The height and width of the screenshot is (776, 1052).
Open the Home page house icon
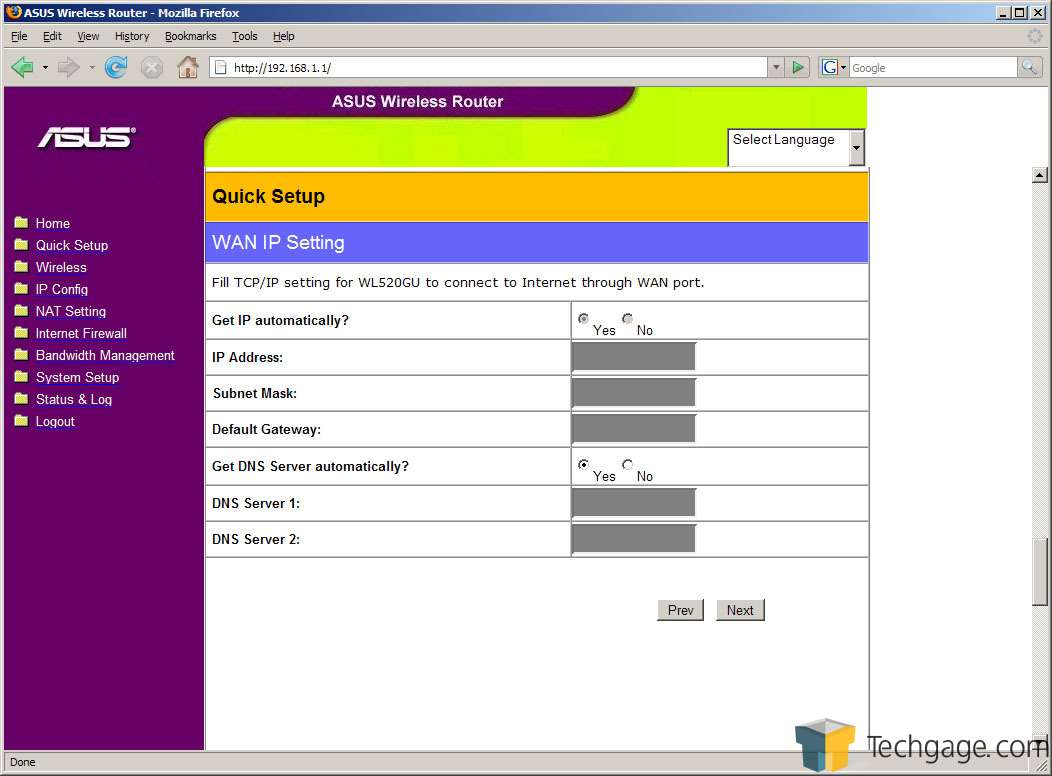(188, 67)
